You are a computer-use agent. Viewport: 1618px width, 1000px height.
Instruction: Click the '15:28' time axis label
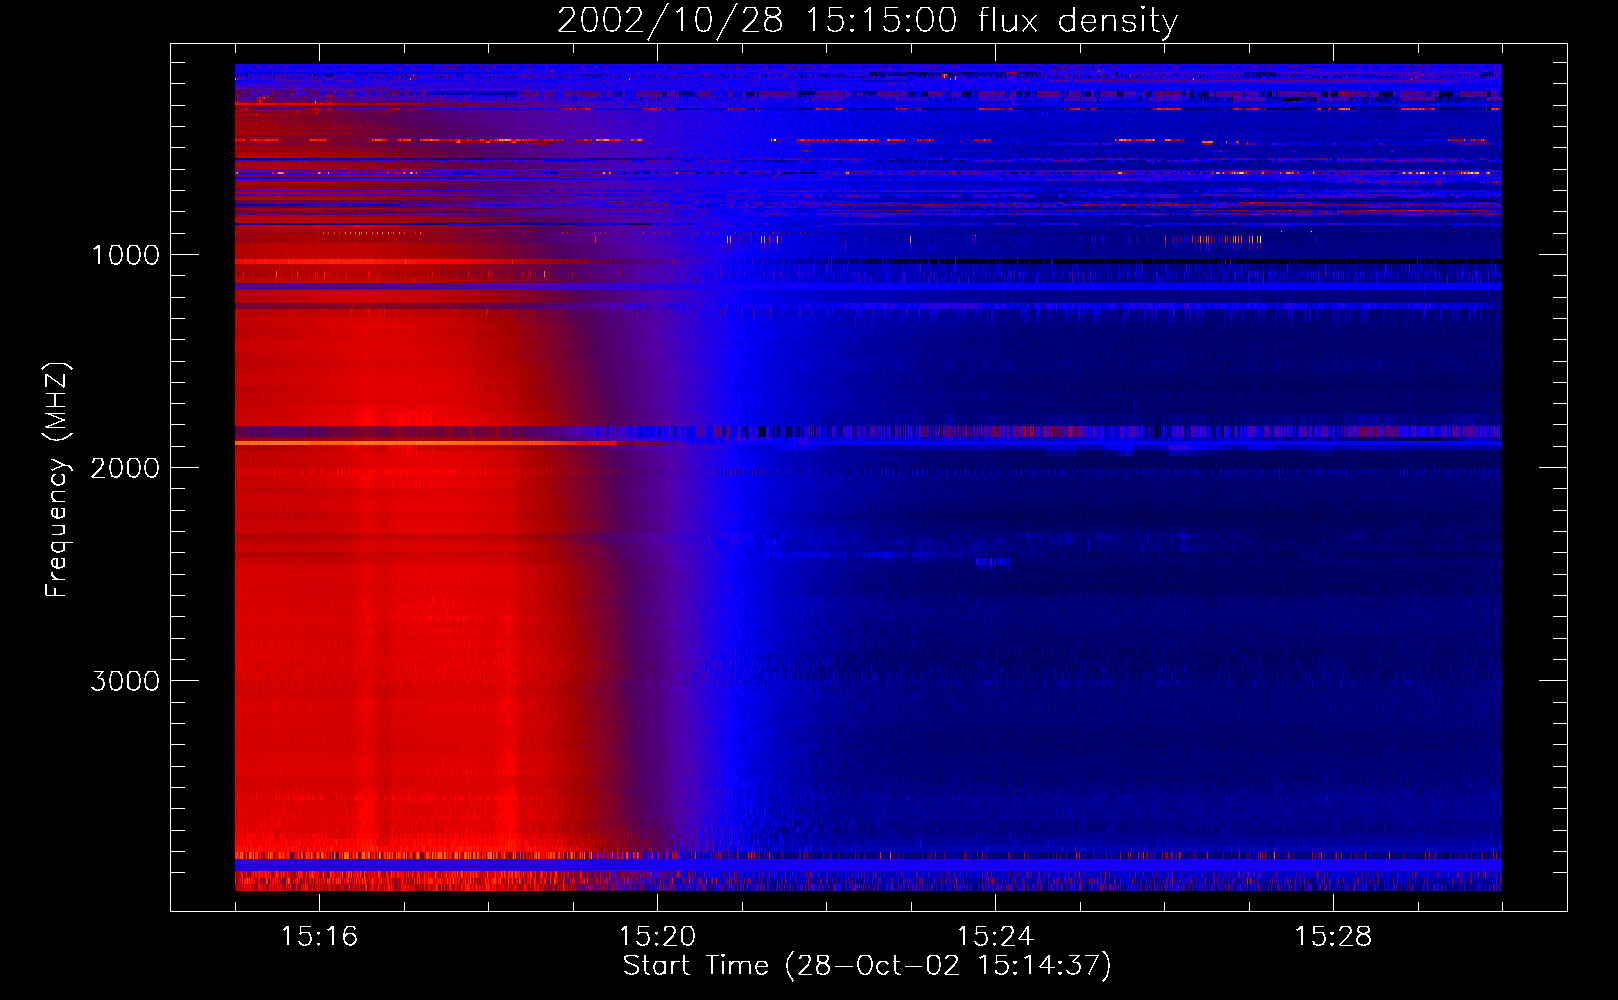pos(1333,936)
